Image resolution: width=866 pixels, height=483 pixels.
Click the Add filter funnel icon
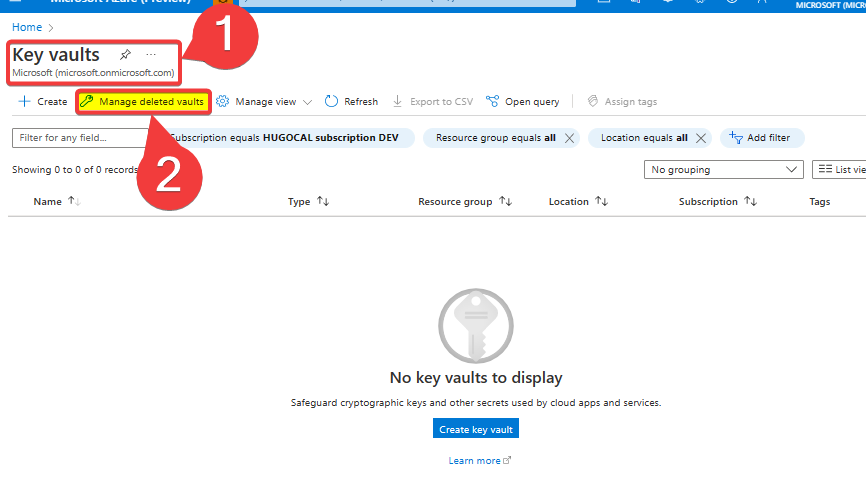coord(736,137)
